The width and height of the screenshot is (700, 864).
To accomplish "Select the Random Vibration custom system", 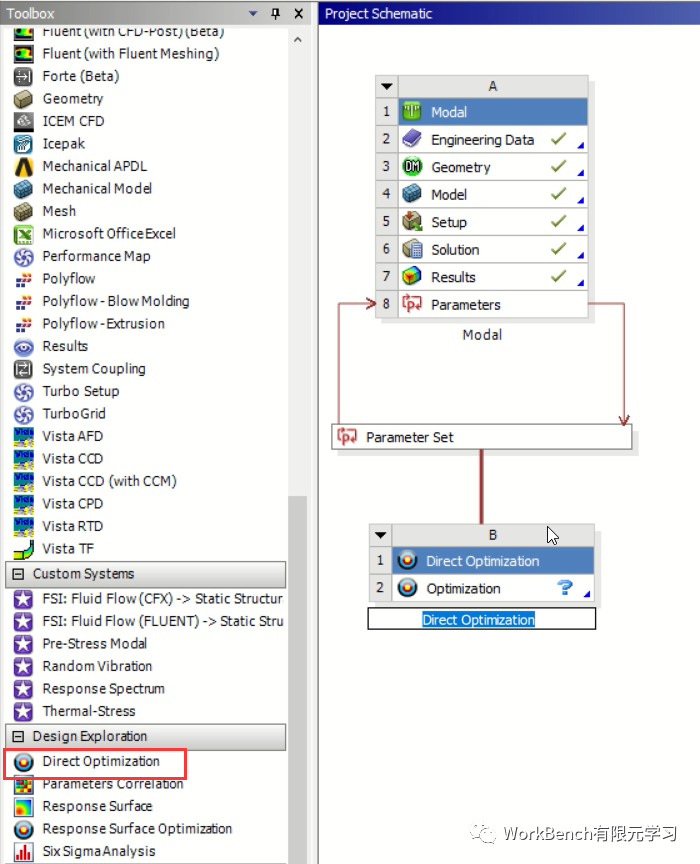I will pos(97,666).
